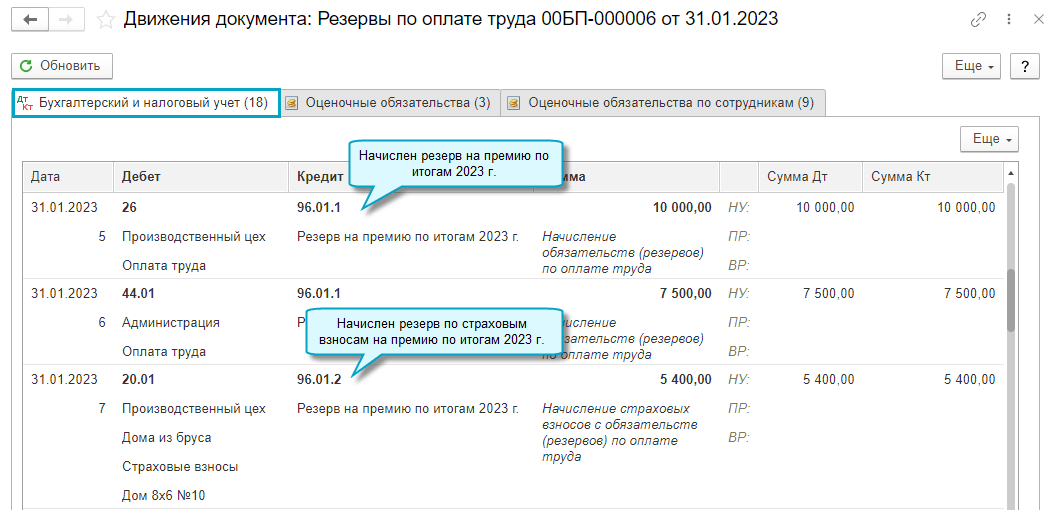Image resolution: width=1046 pixels, height=510 pixels.
Task: Open the table Еще dropdown menu
Action: tap(989, 139)
